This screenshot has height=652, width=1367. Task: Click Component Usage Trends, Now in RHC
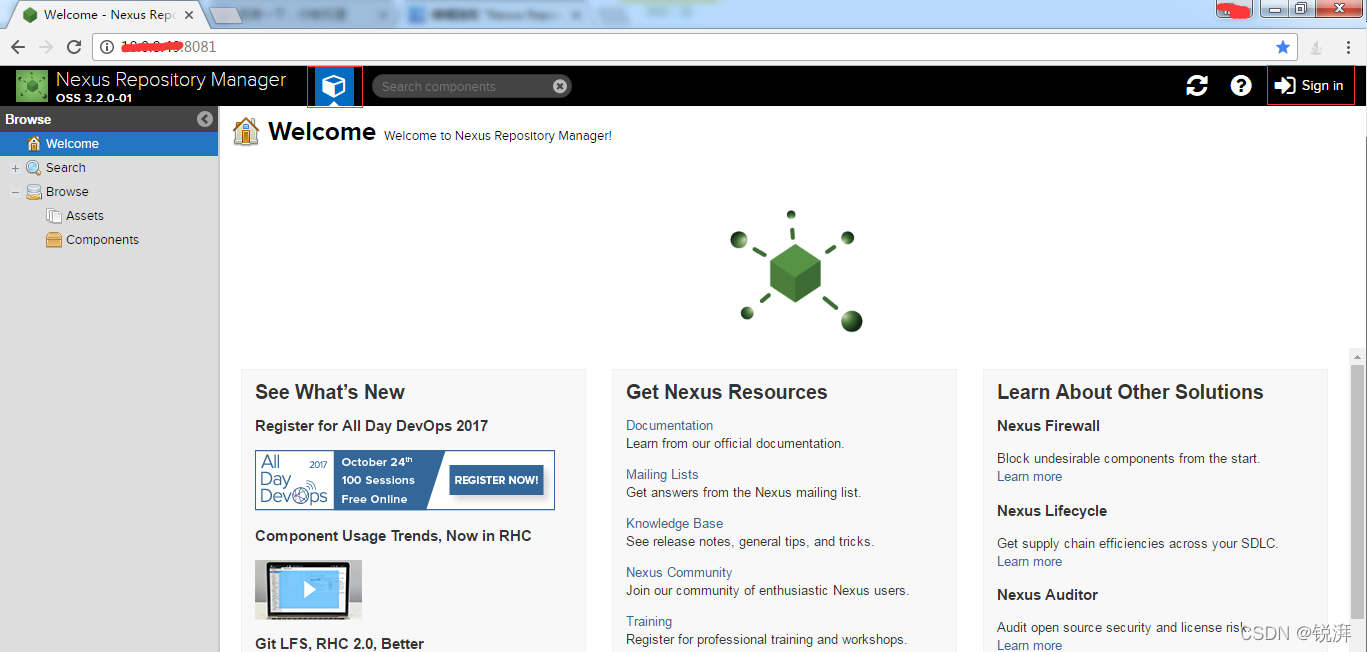393,536
